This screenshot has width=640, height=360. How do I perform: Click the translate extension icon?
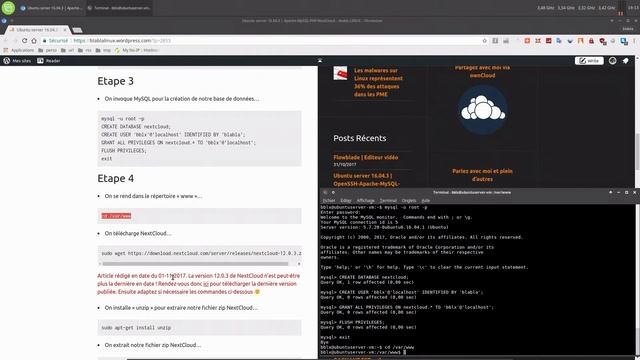(559, 41)
